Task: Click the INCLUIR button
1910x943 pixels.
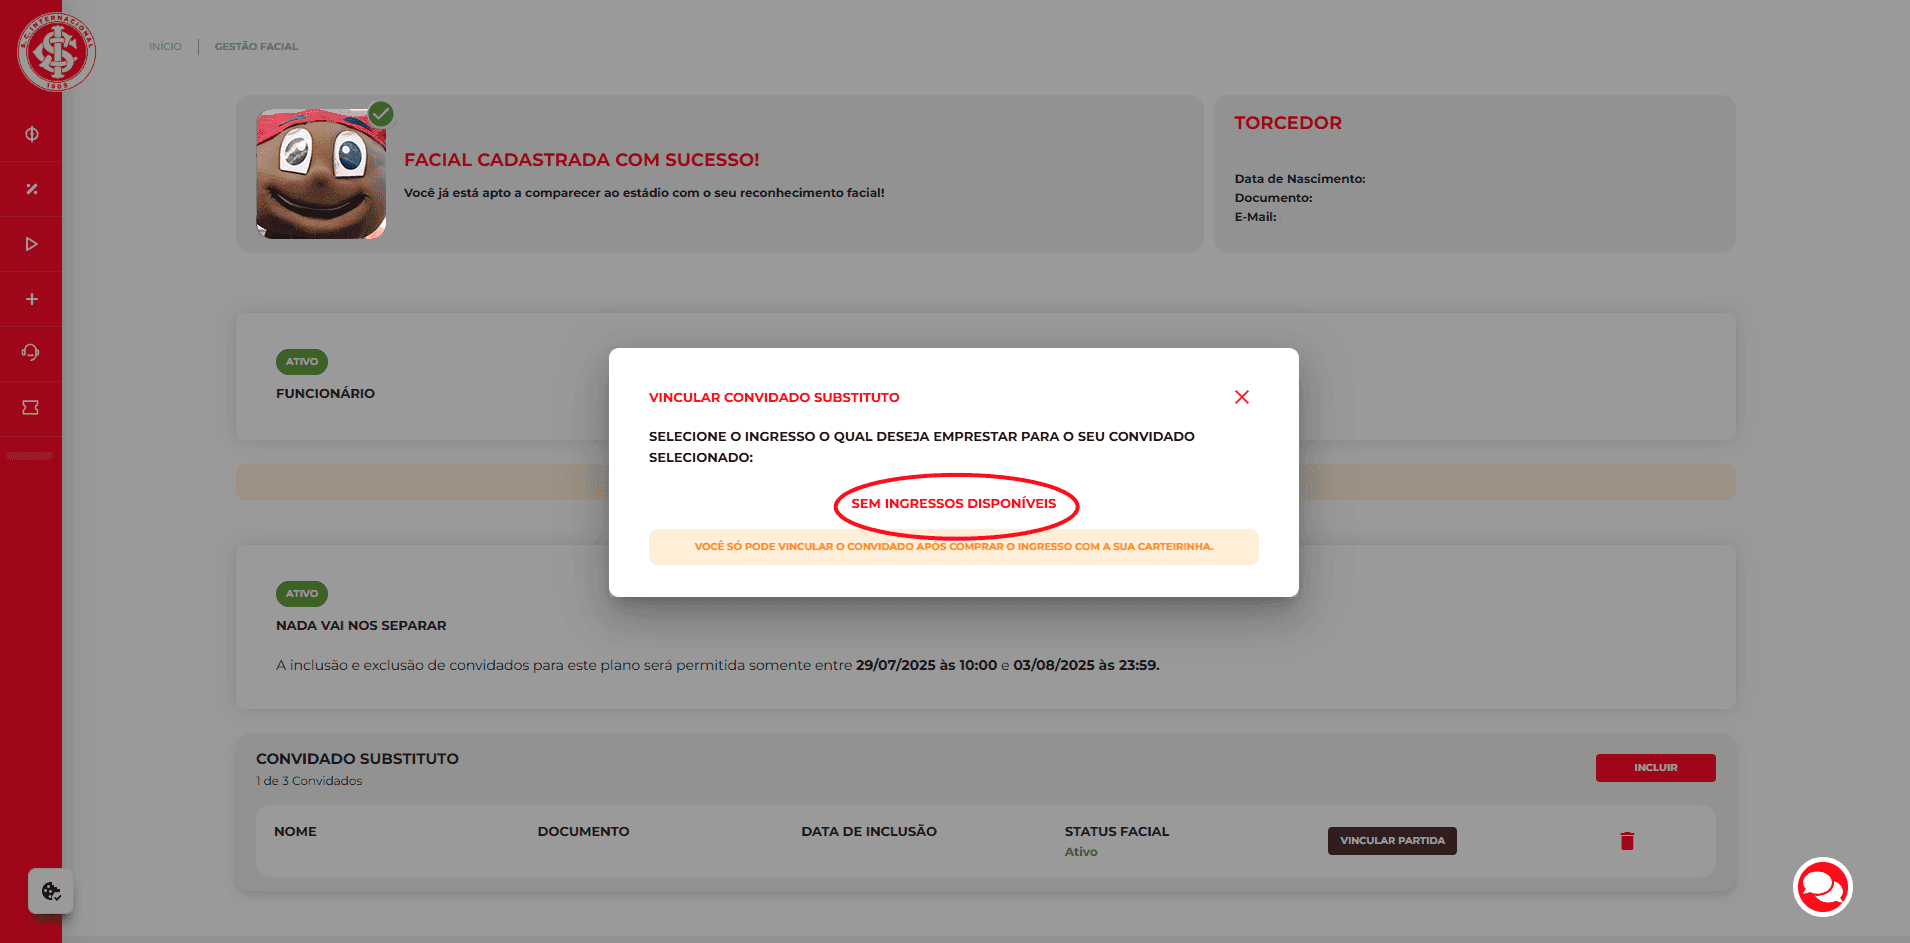Action: pos(1655,768)
